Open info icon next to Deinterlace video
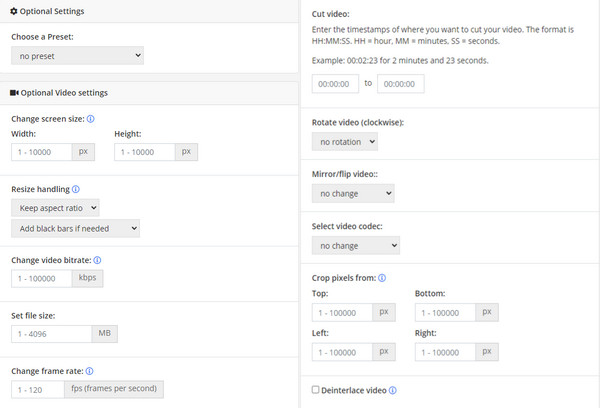Screen dimensions: 600x408 pyautogui.click(x=393, y=390)
